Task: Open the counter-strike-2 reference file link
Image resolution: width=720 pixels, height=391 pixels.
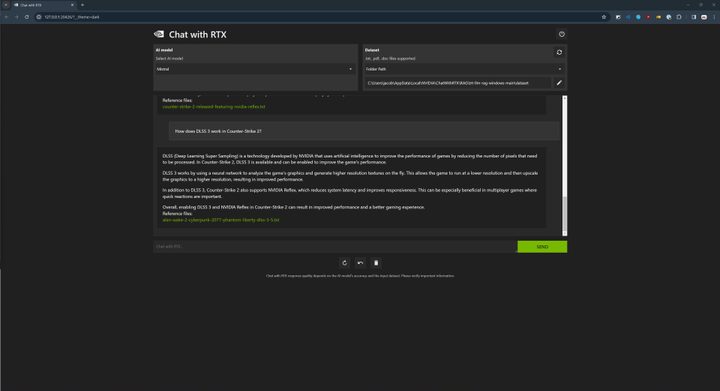Action: [x=214, y=107]
